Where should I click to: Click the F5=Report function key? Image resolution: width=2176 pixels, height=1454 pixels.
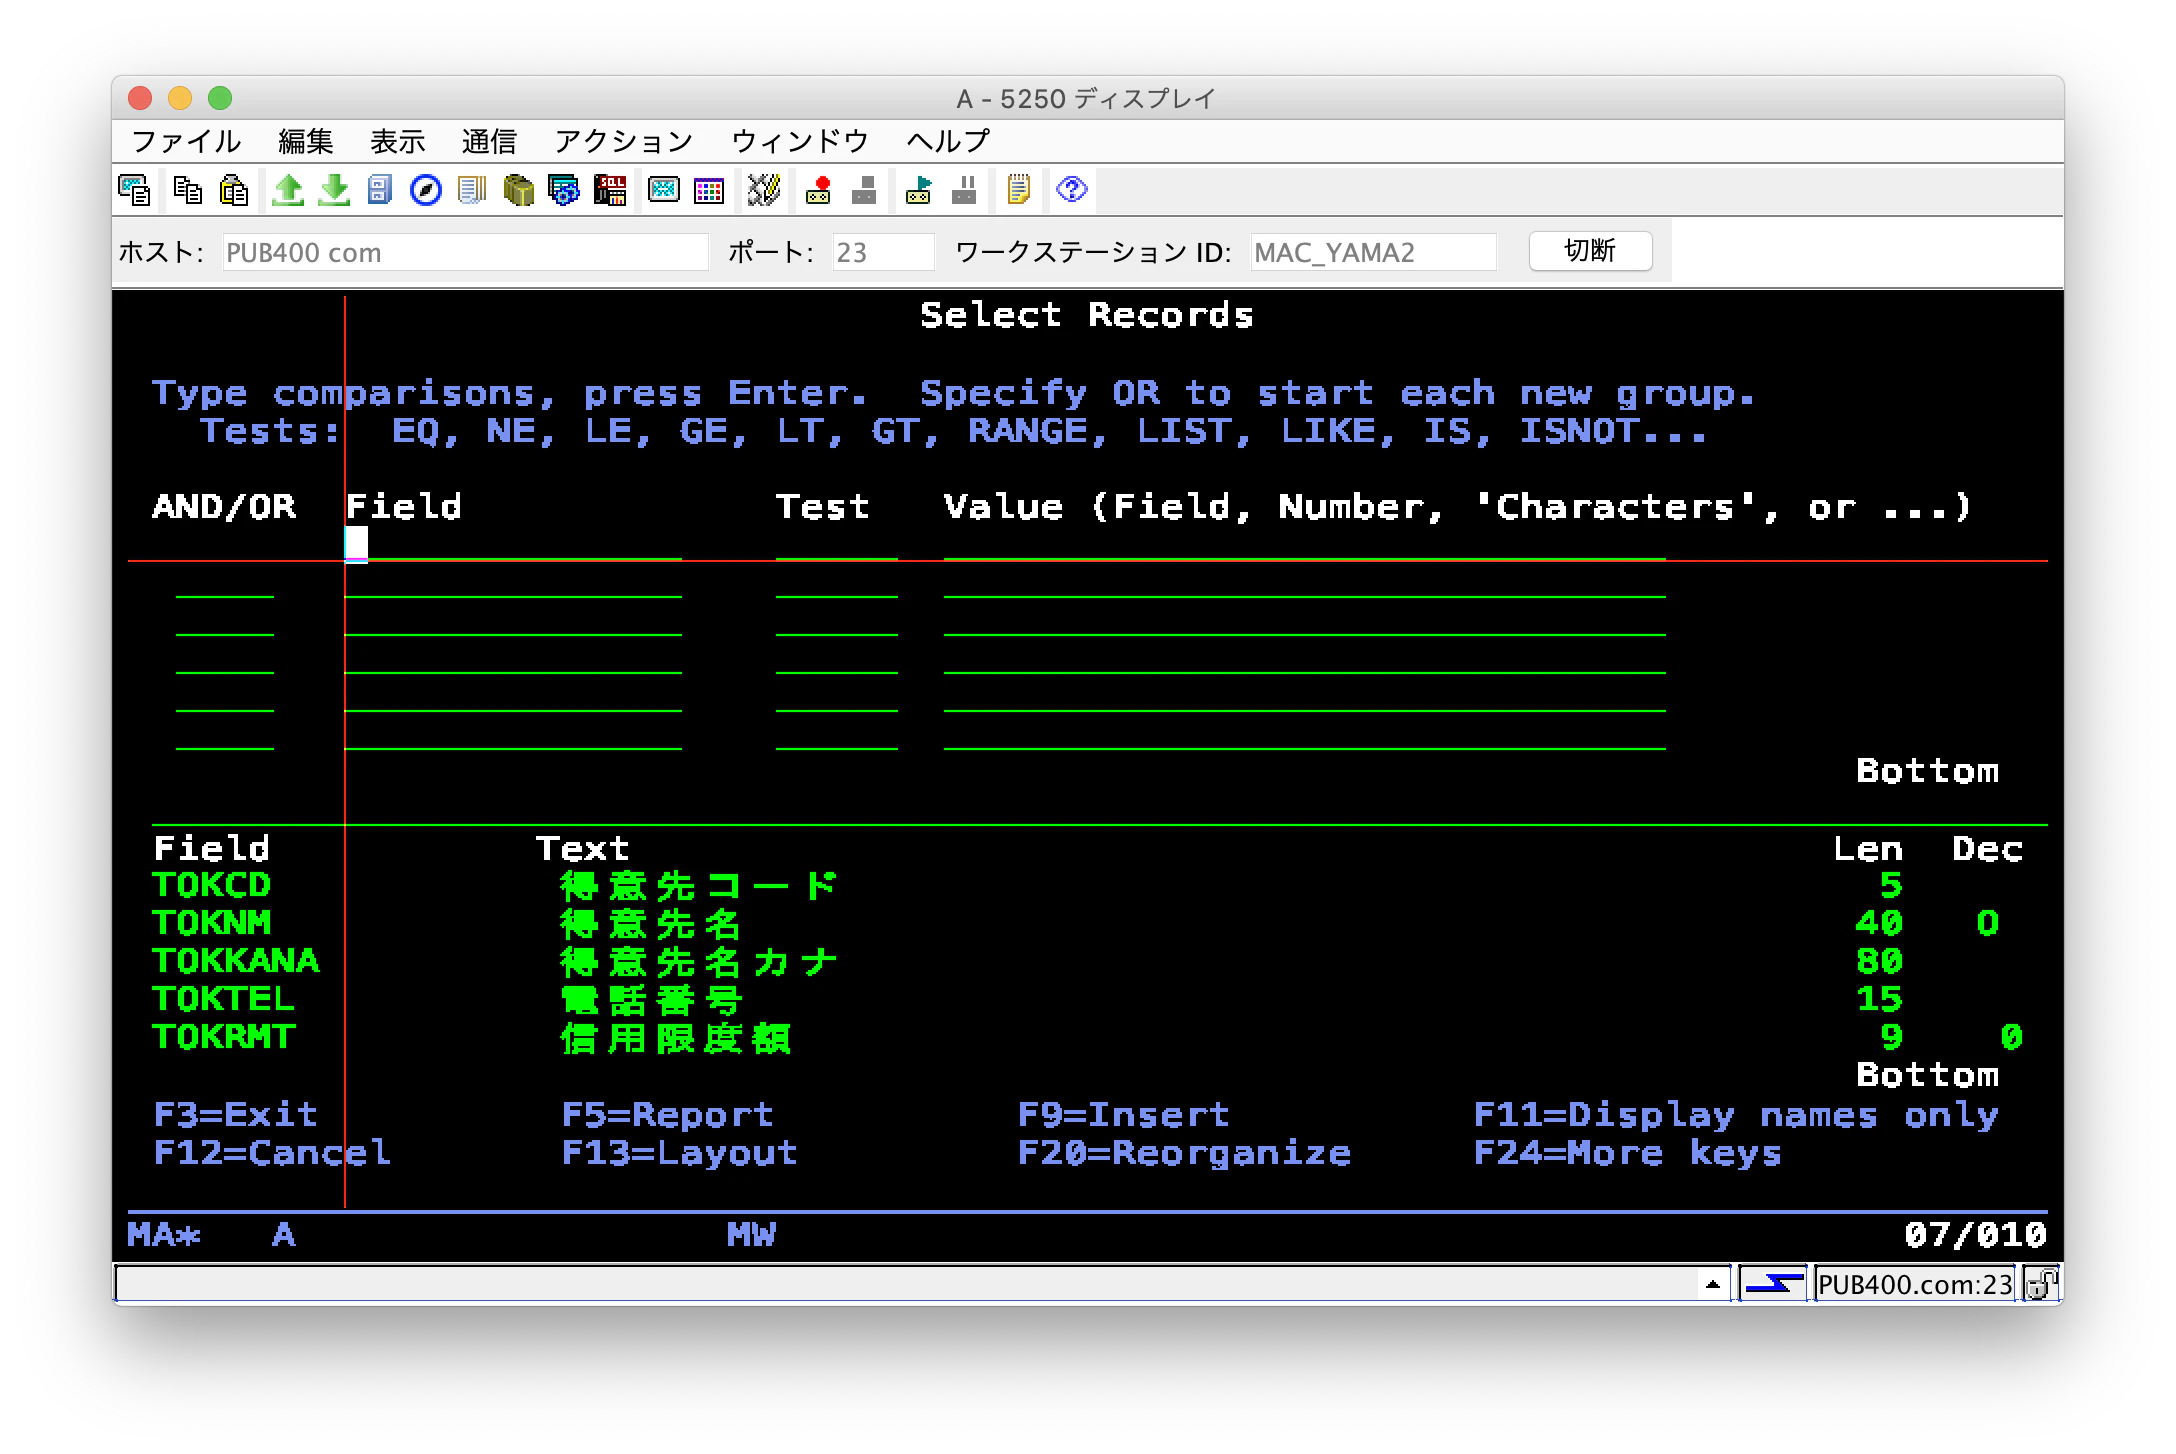[x=667, y=1115]
